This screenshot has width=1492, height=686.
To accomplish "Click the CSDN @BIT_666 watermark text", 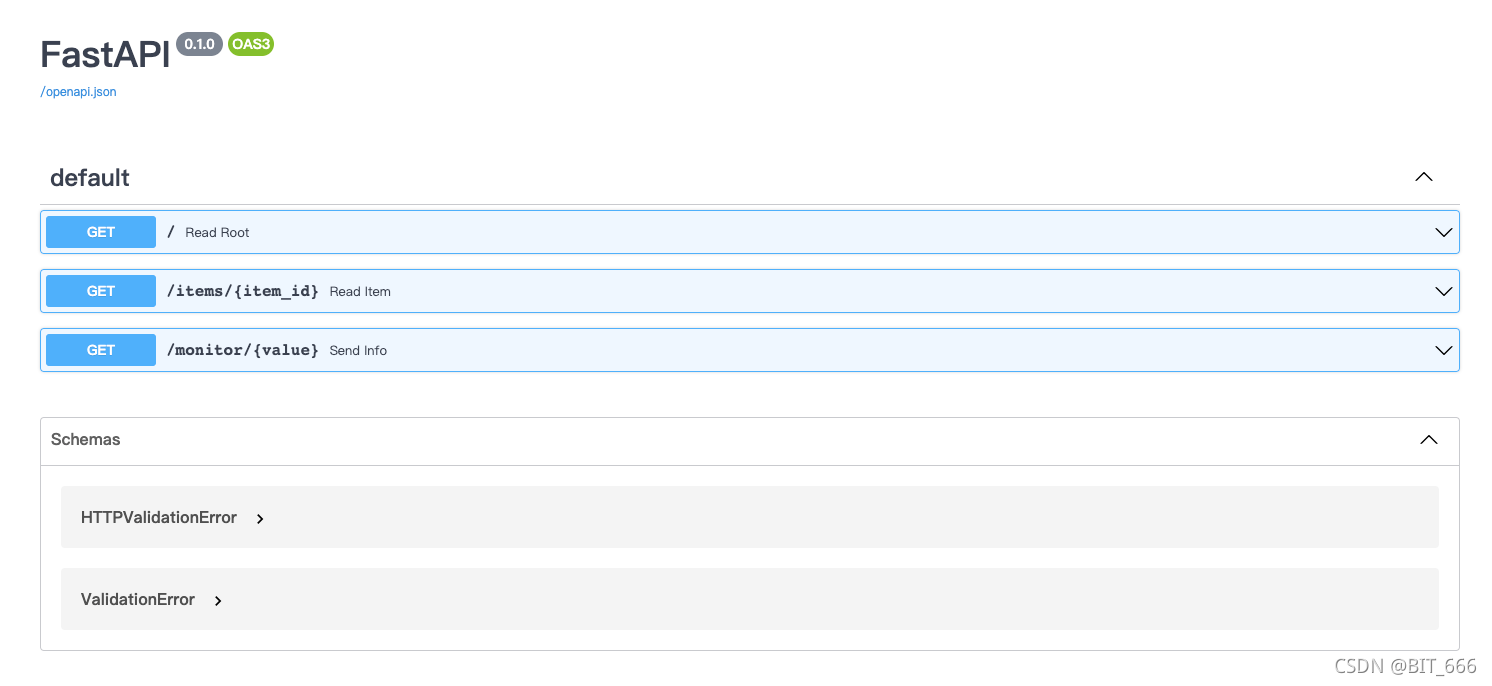I will tap(1405, 665).
